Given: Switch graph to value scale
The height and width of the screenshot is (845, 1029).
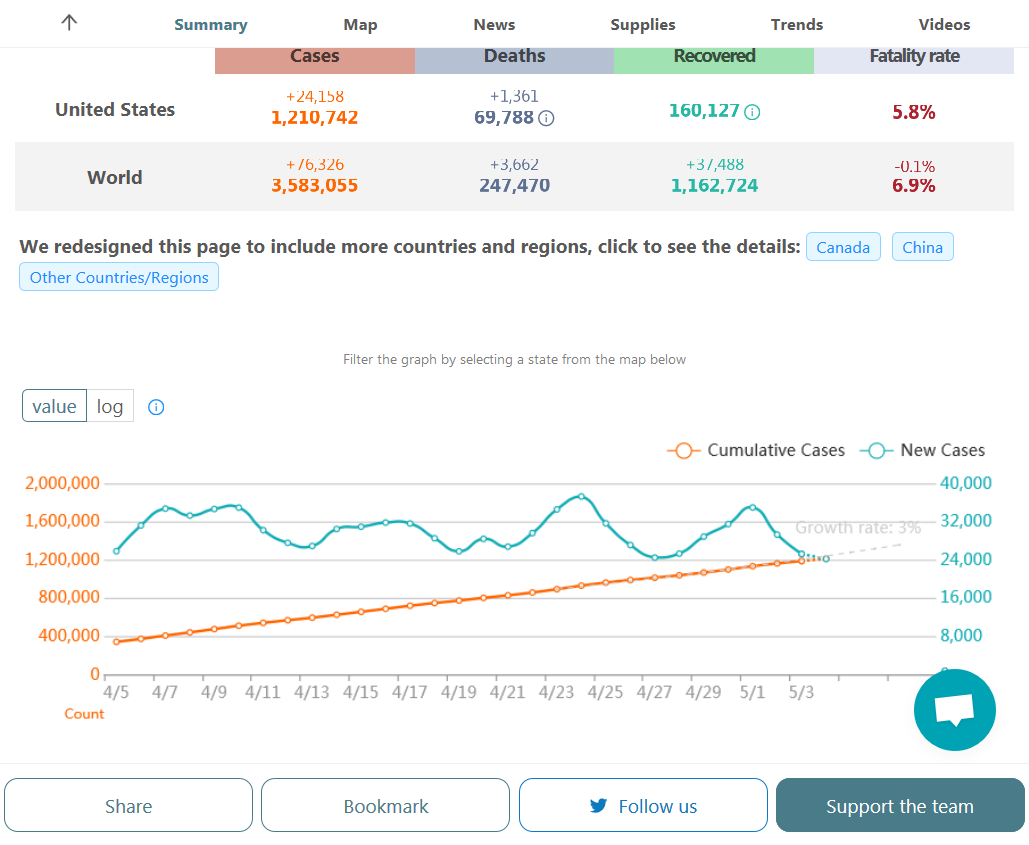Looking at the screenshot, I should [54, 406].
